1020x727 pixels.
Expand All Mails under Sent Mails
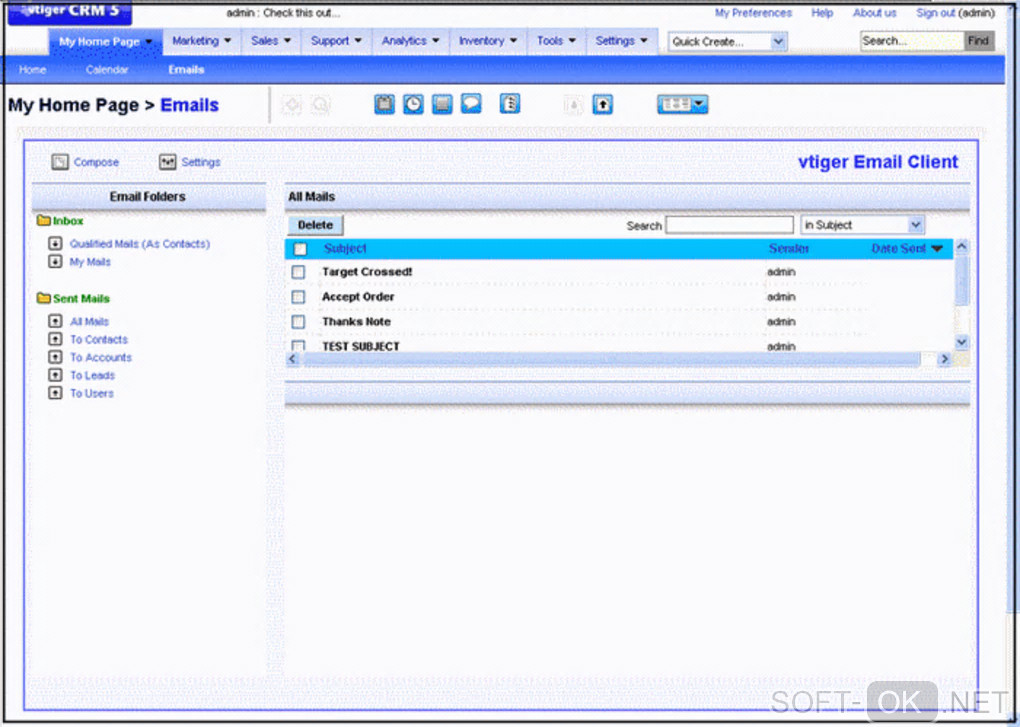click(x=55, y=321)
